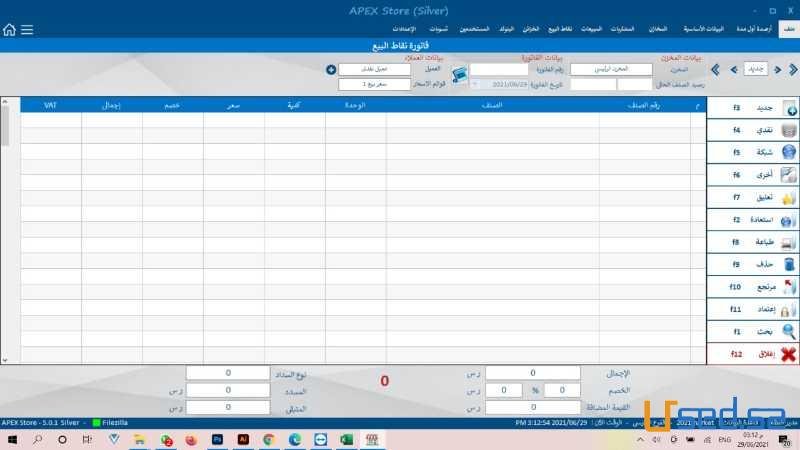The height and width of the screenshot is (450, 800).
Task: Jump to the last record double arrow
Action: pos(715,69)
